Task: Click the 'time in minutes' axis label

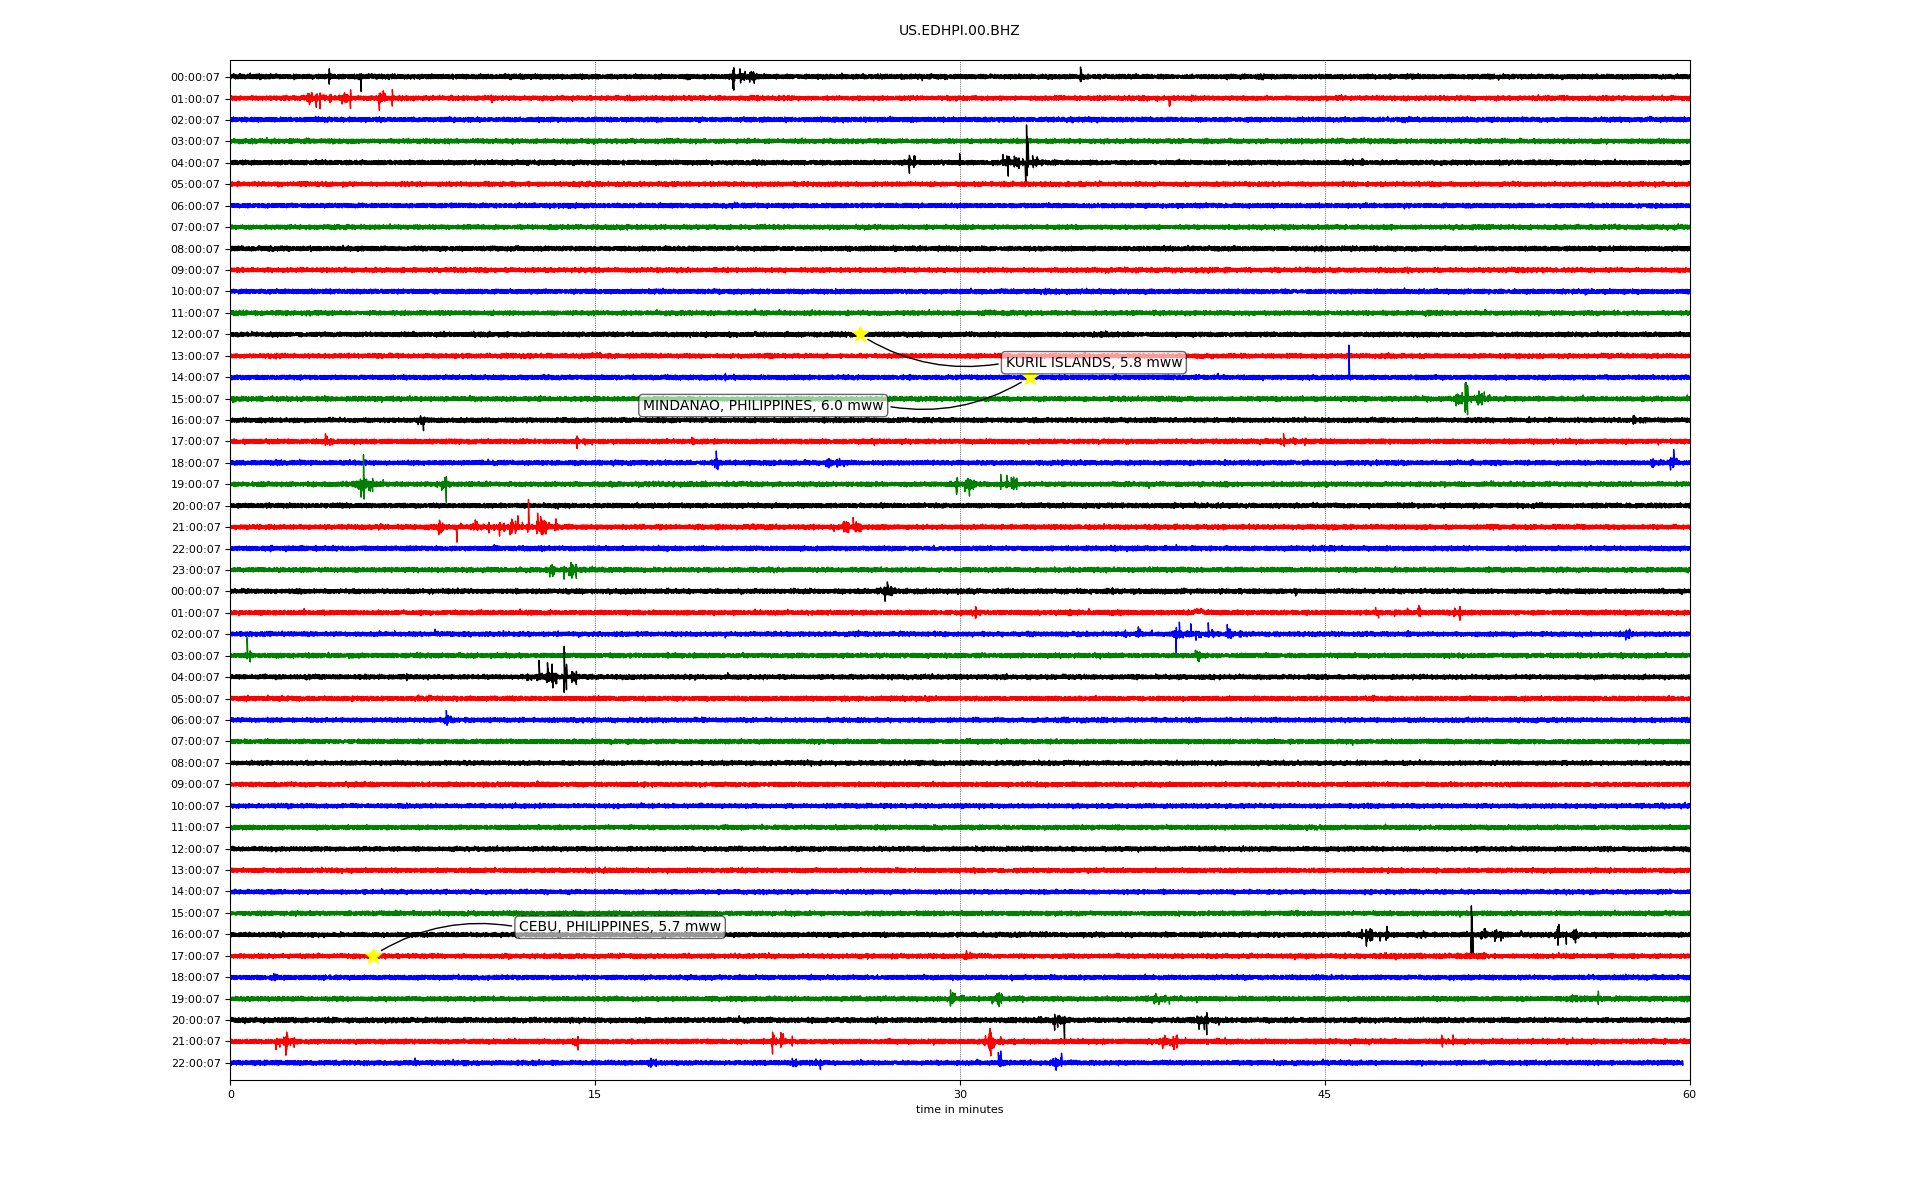Action: (x=959, y=1109)
